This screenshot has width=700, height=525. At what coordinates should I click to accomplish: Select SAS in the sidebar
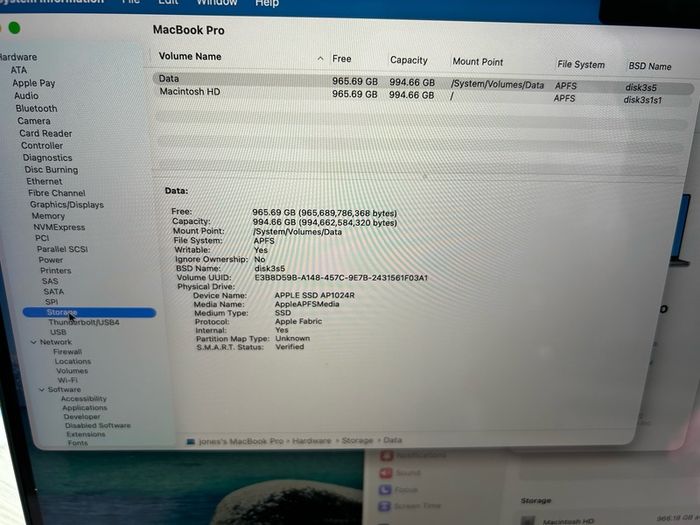click(50, 281)
